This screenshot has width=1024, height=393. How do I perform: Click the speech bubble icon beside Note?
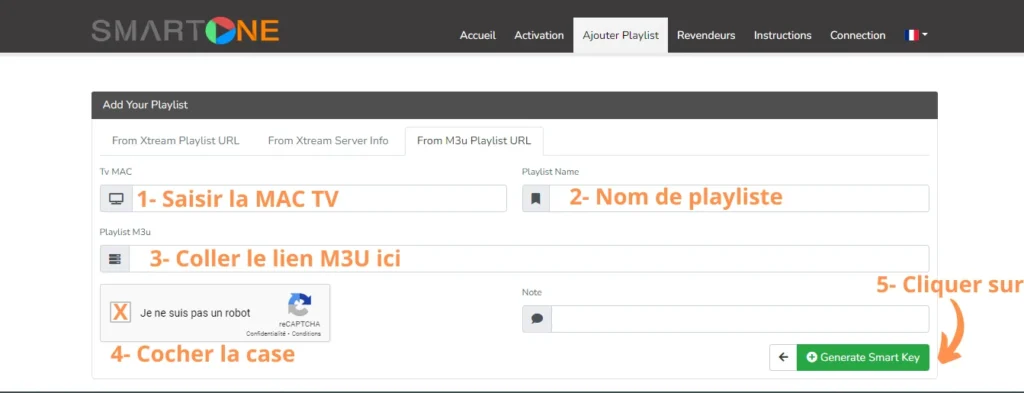537,319
